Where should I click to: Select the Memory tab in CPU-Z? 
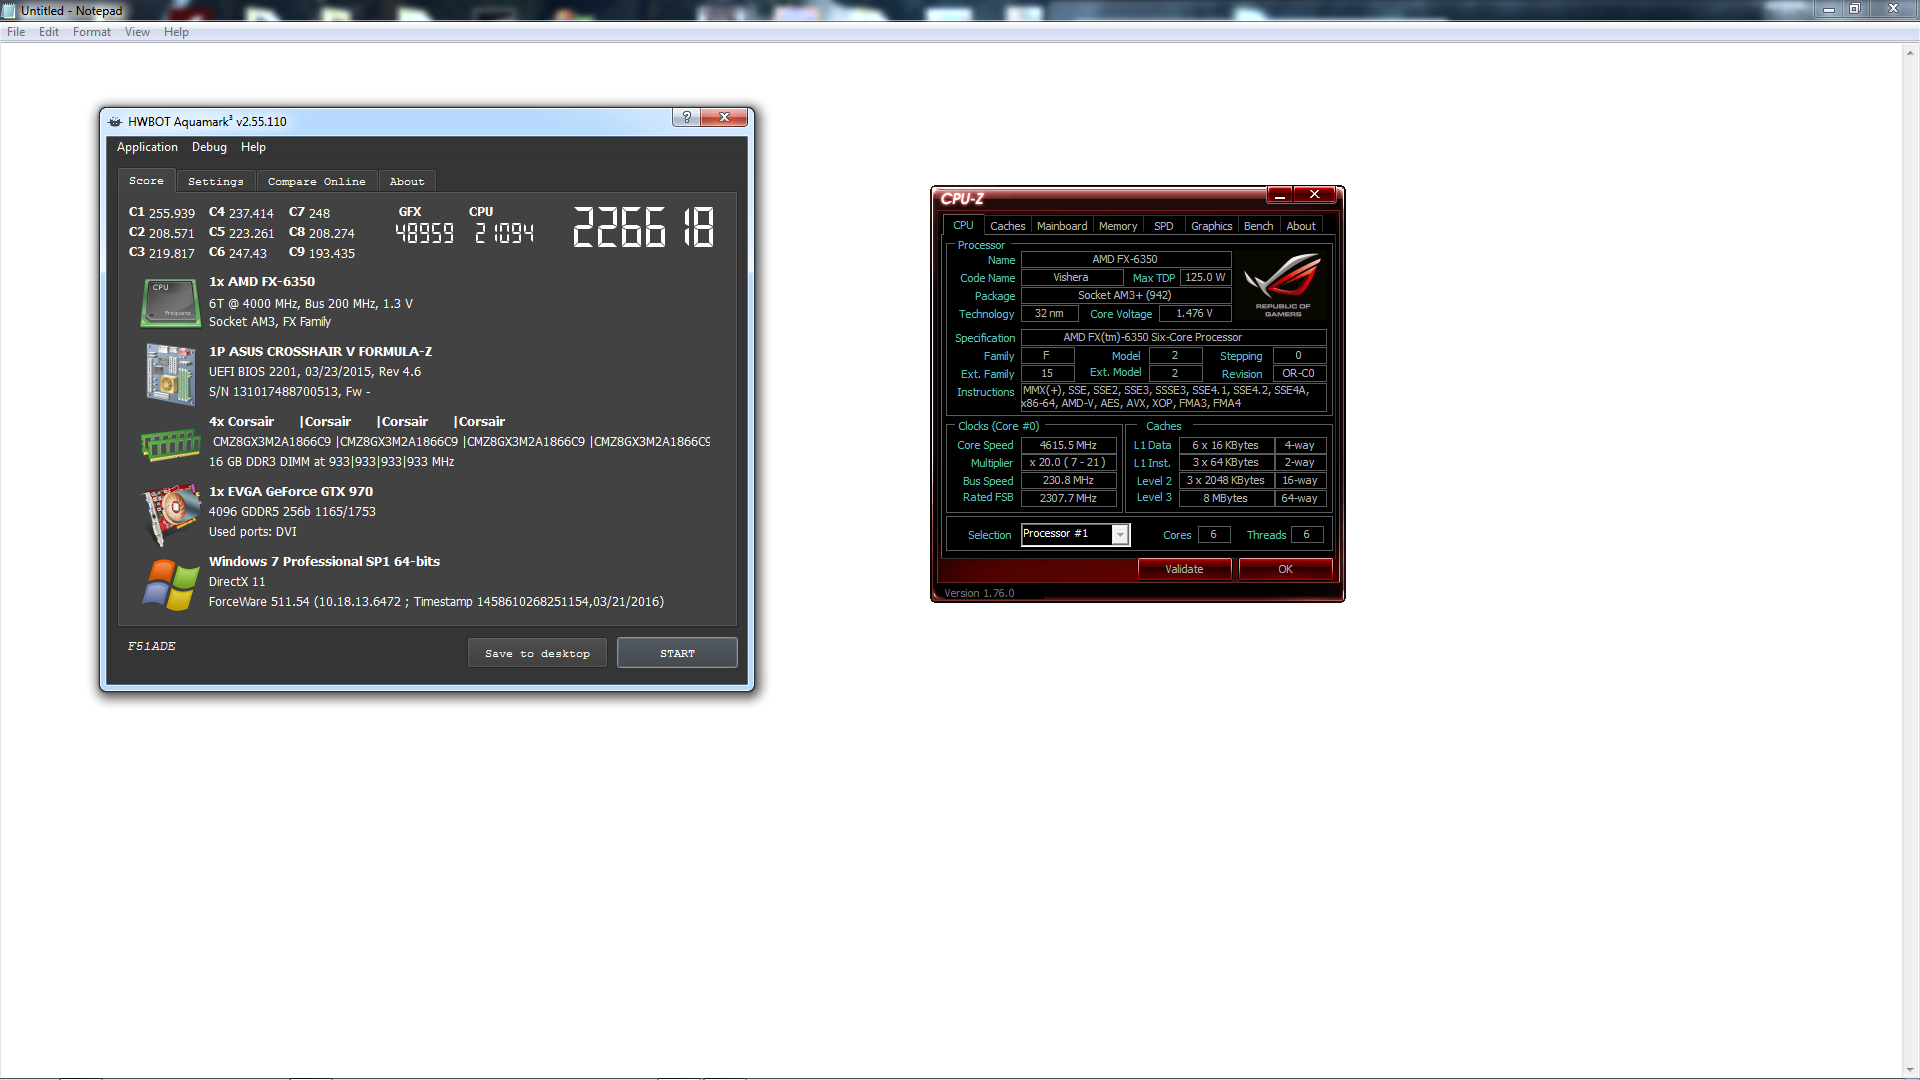click(1118, 227)
